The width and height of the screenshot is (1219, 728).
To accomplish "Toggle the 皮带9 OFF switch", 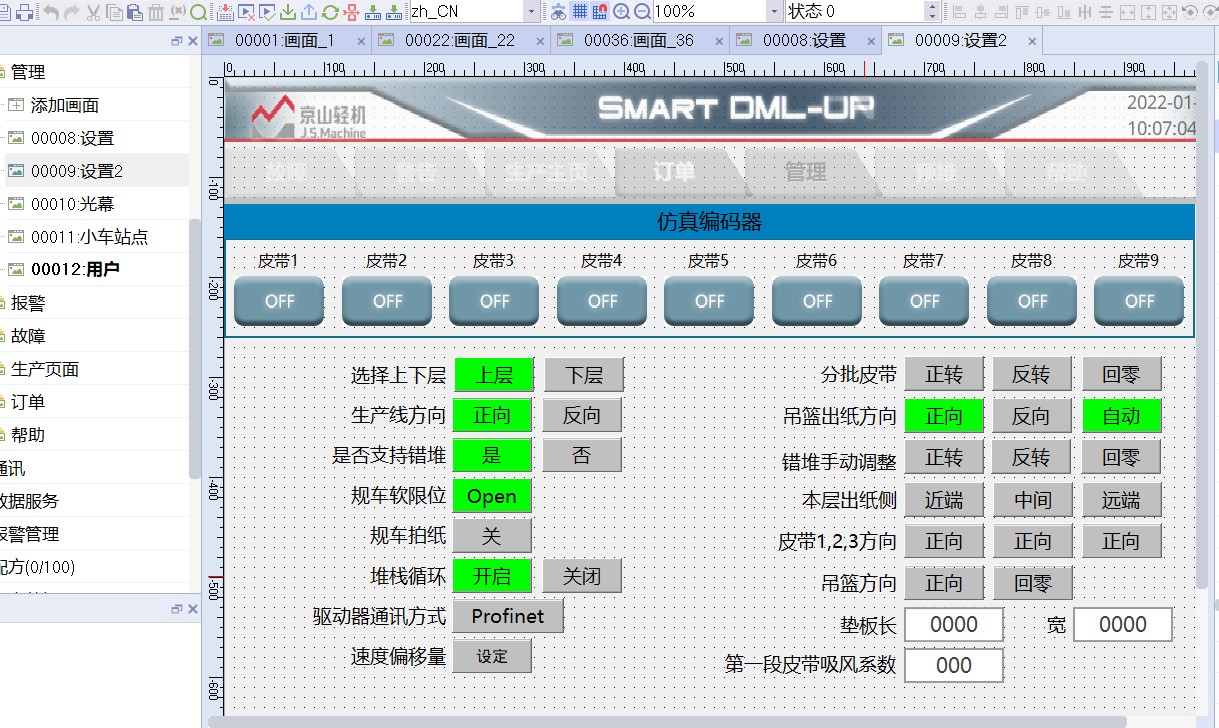I will tap(1139, 301).
